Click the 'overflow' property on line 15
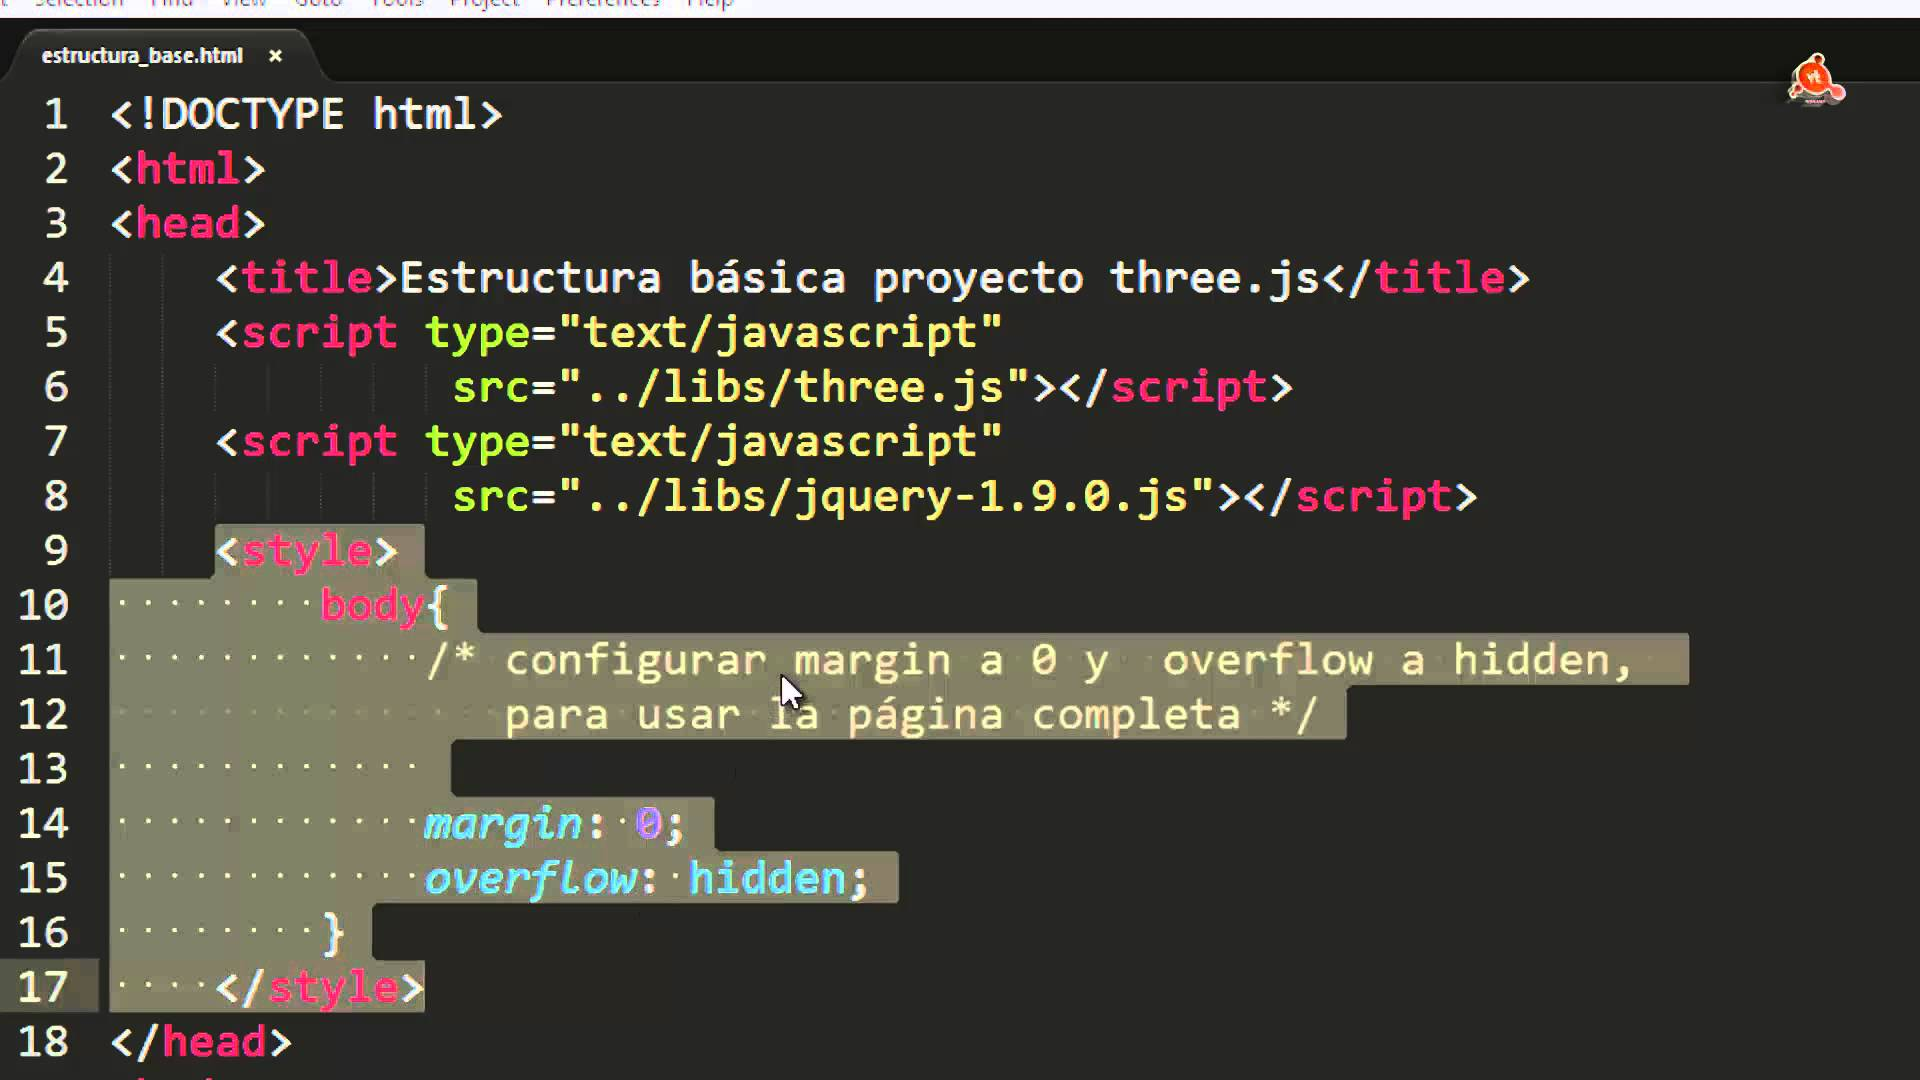 [x=529, y=879]
